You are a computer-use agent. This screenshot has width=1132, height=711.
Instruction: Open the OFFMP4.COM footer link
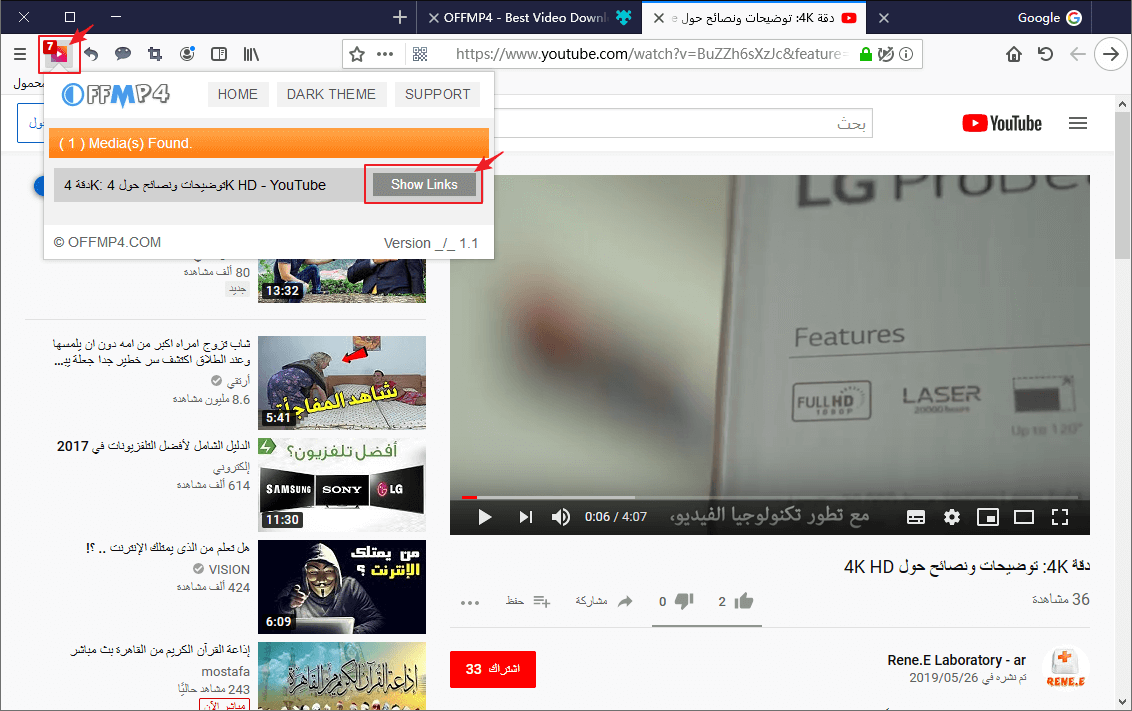pyautogui.click(x=108, y=243)
